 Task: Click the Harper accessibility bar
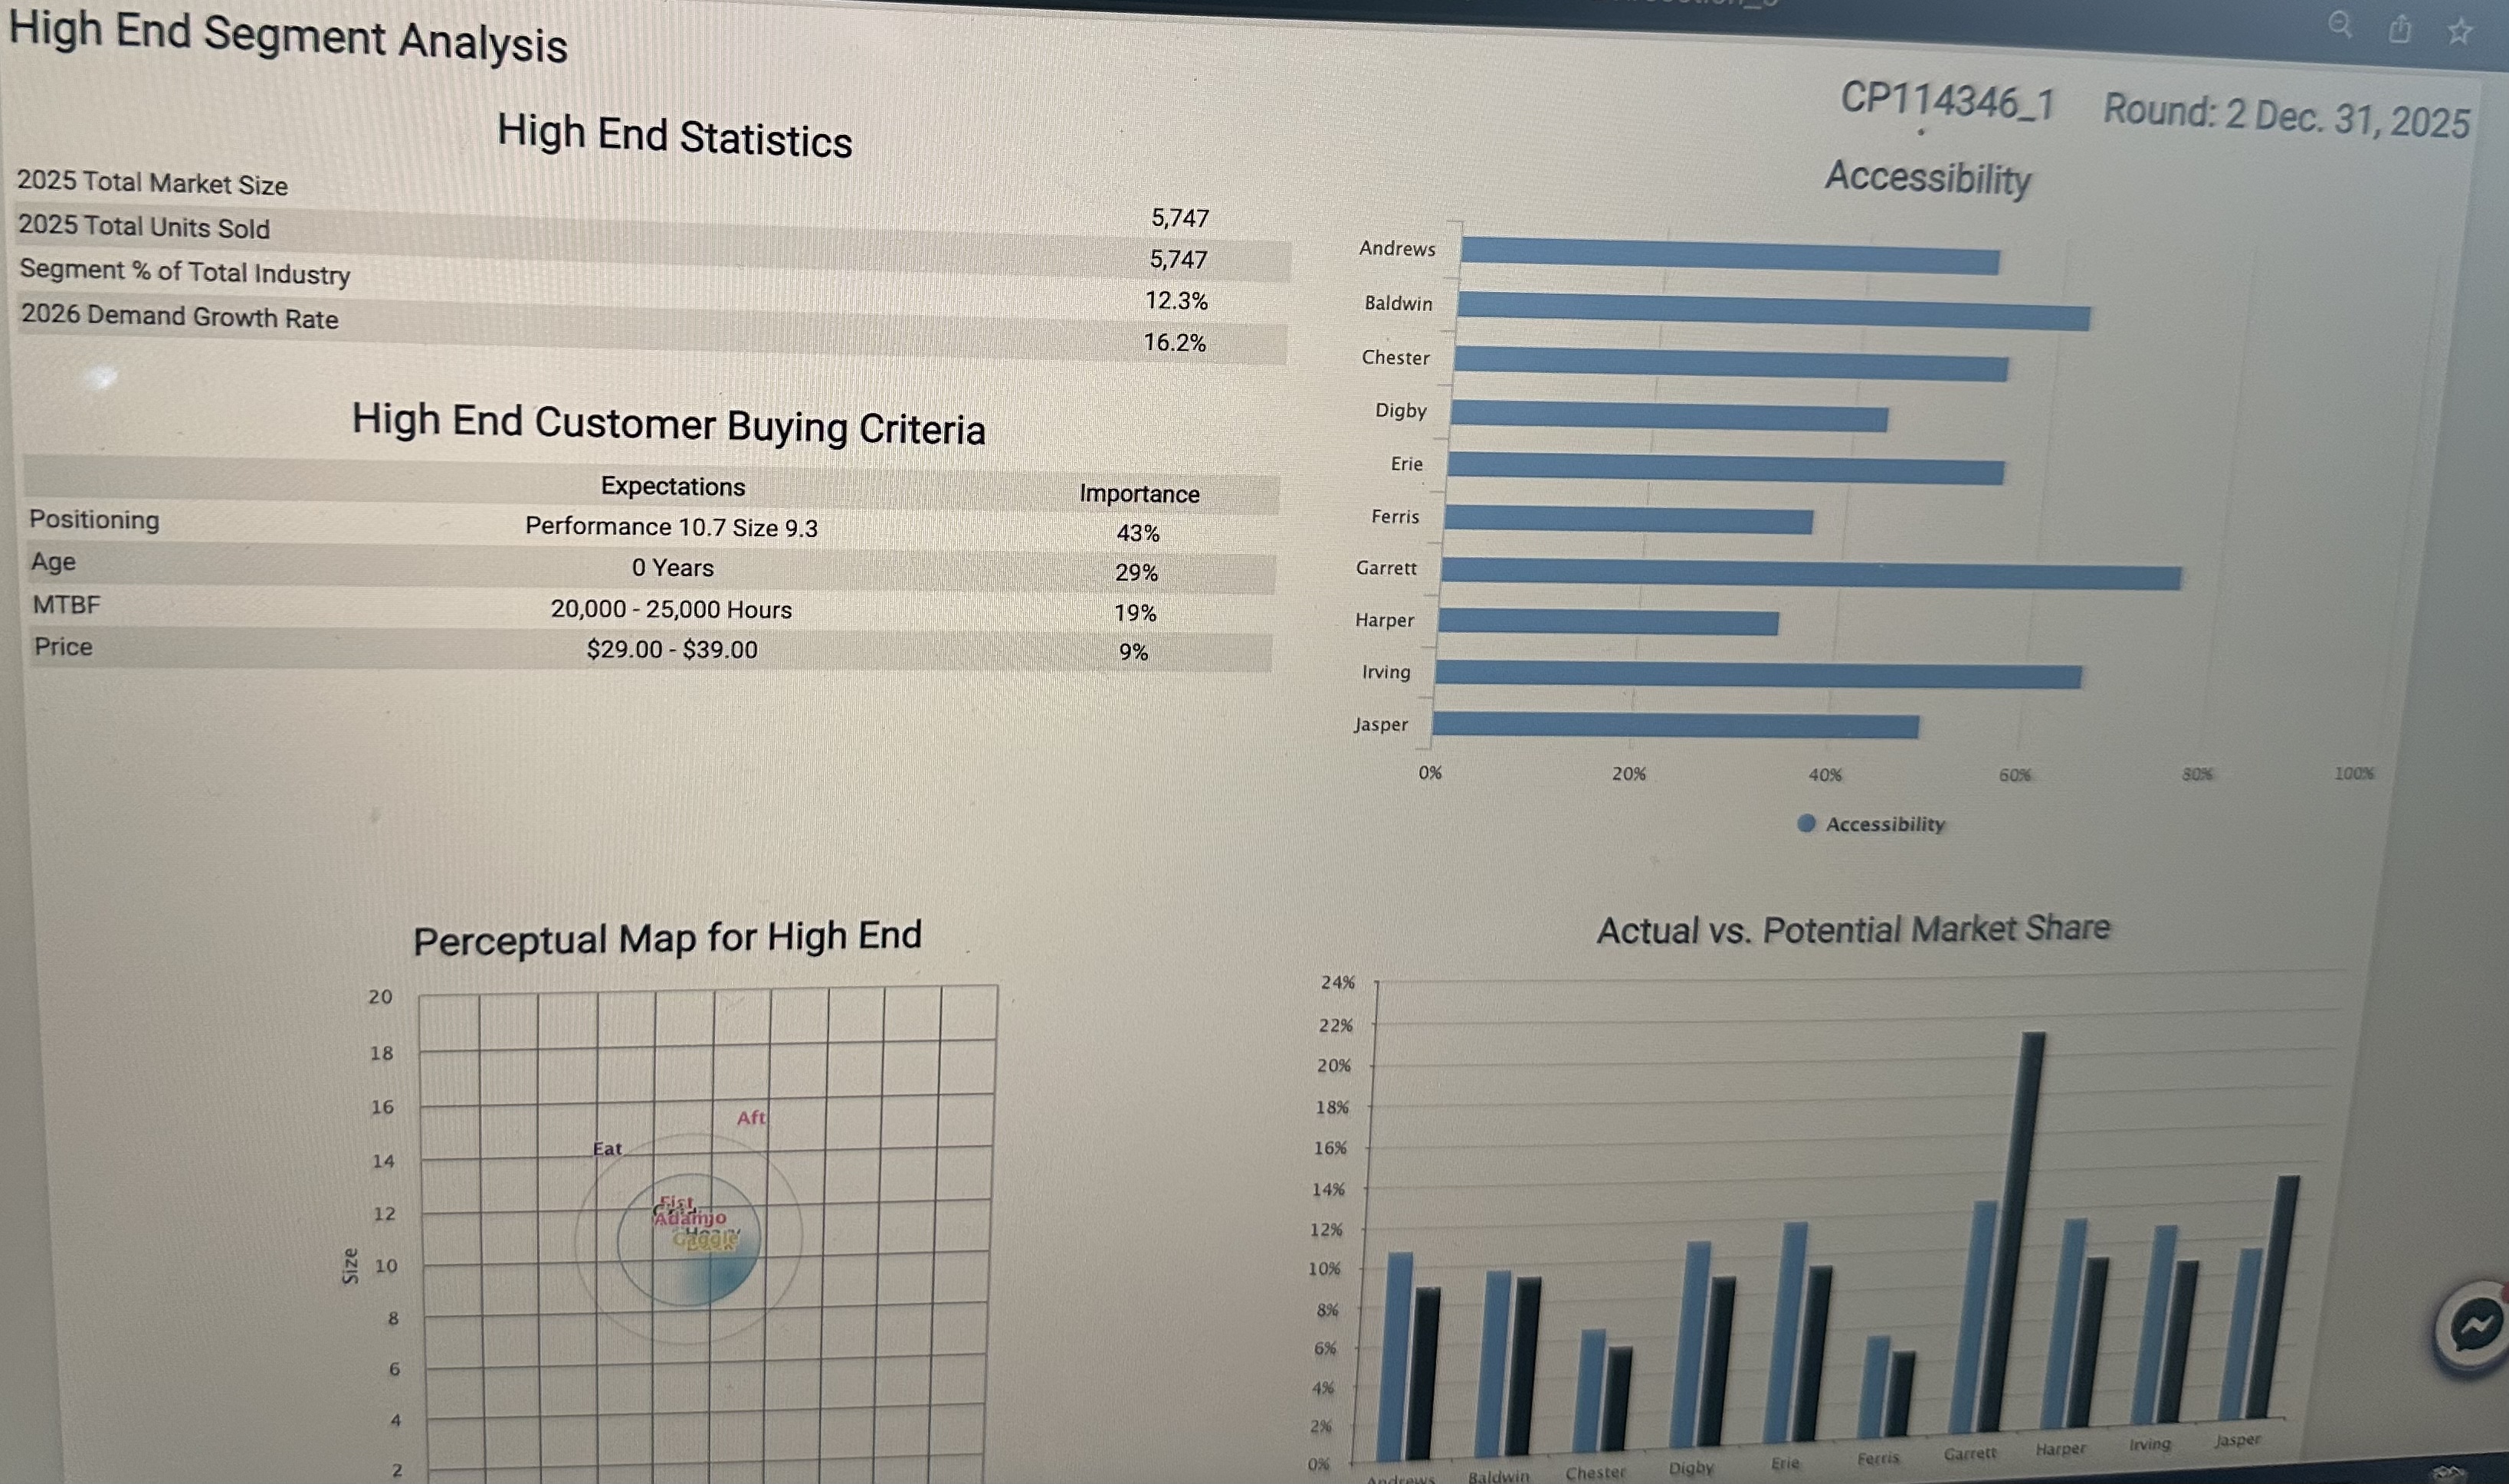1608,622
